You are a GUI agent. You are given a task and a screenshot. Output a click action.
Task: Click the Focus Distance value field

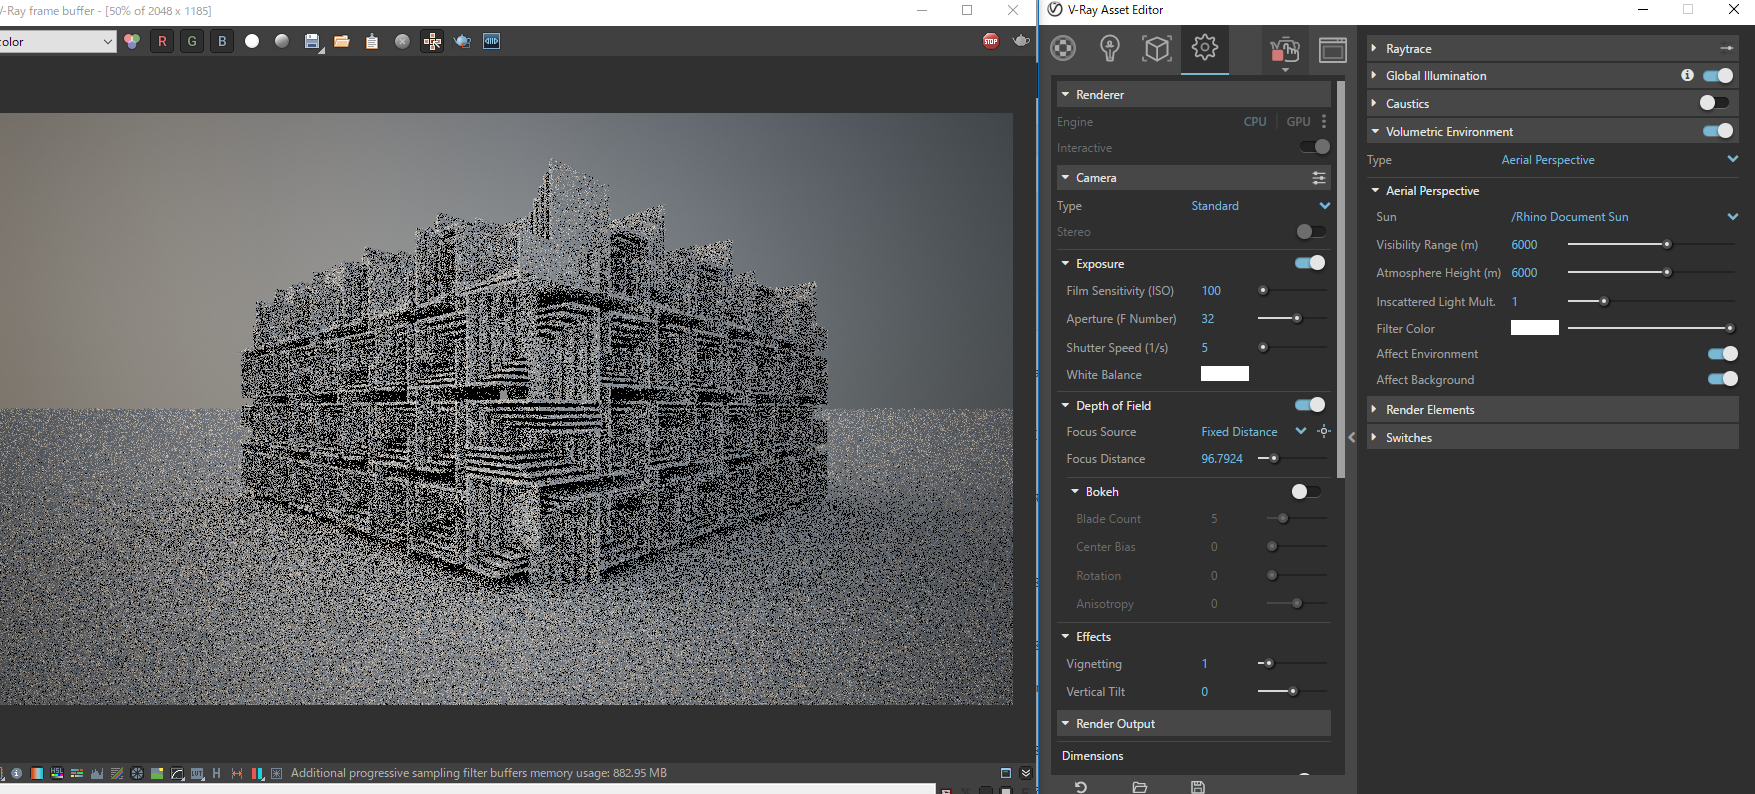[1222, 459]
